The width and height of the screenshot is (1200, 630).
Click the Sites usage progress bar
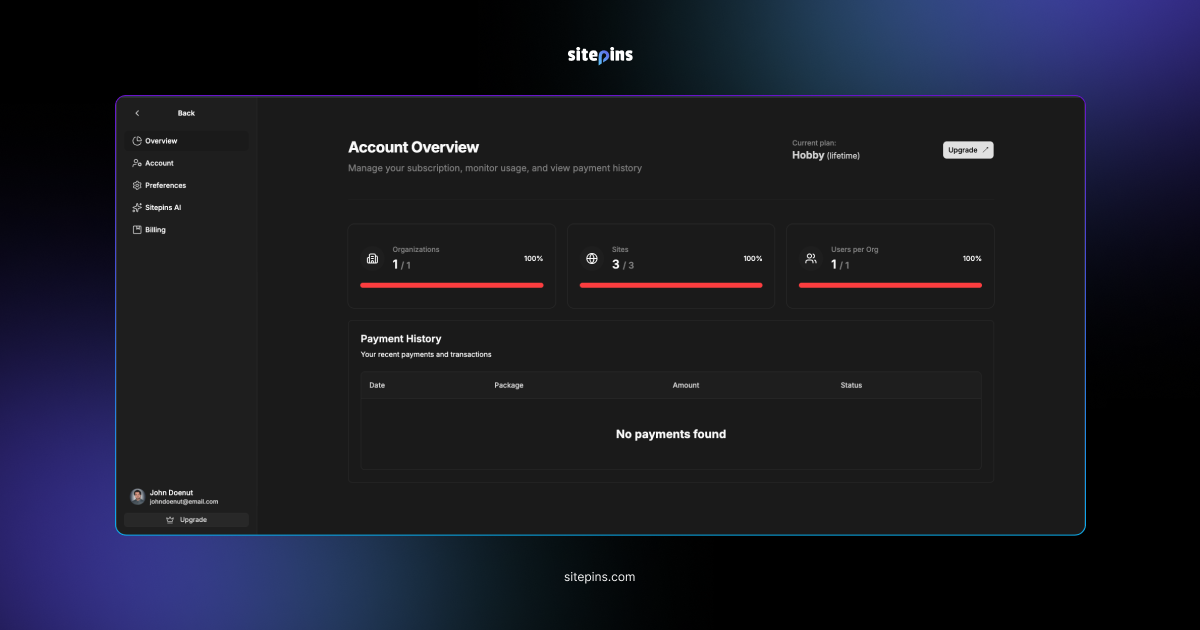point(671,285)
